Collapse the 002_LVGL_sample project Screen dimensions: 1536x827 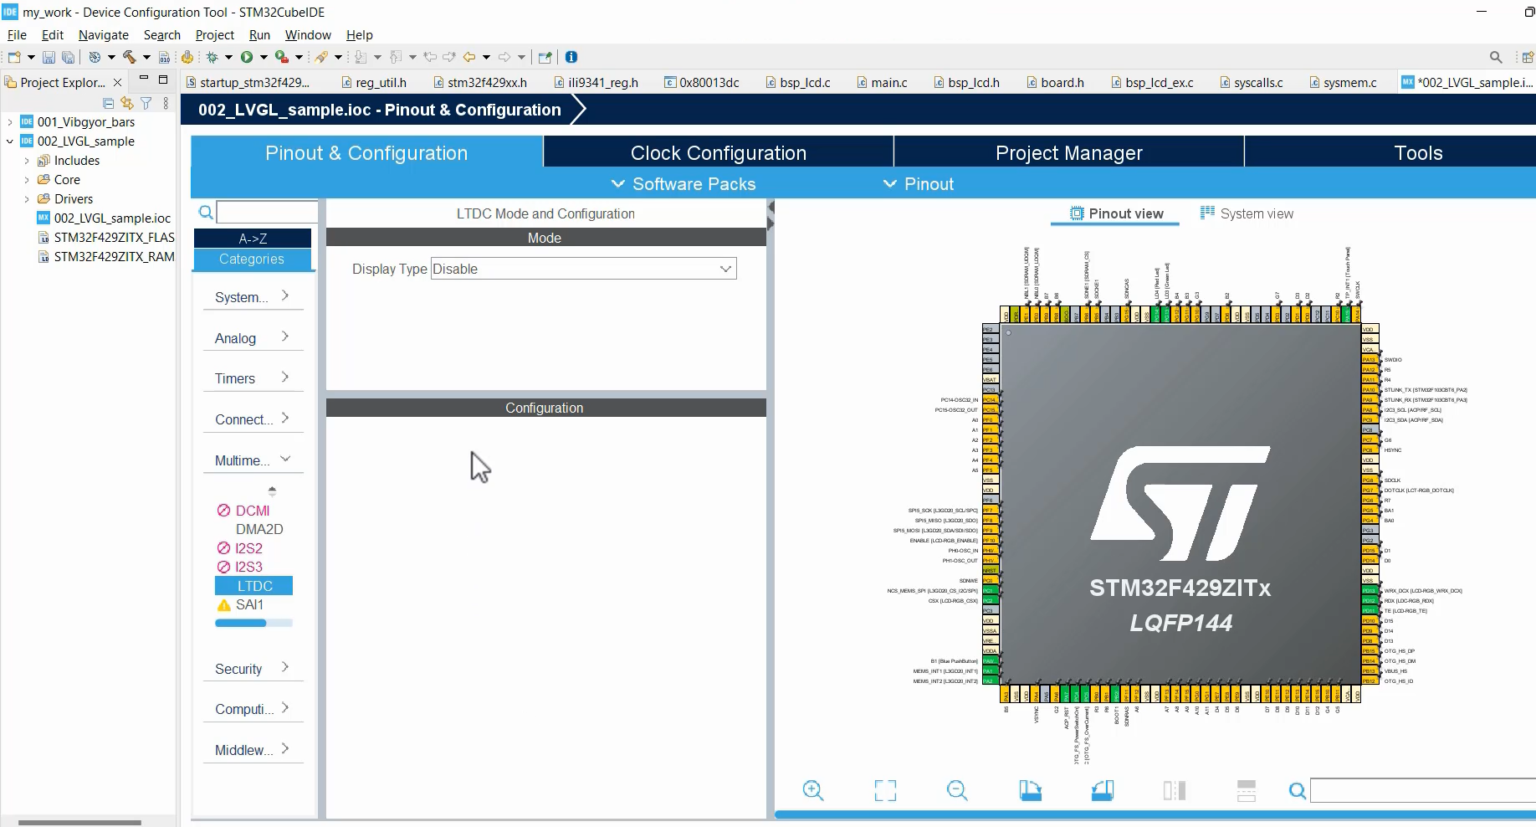click(10, 141)
